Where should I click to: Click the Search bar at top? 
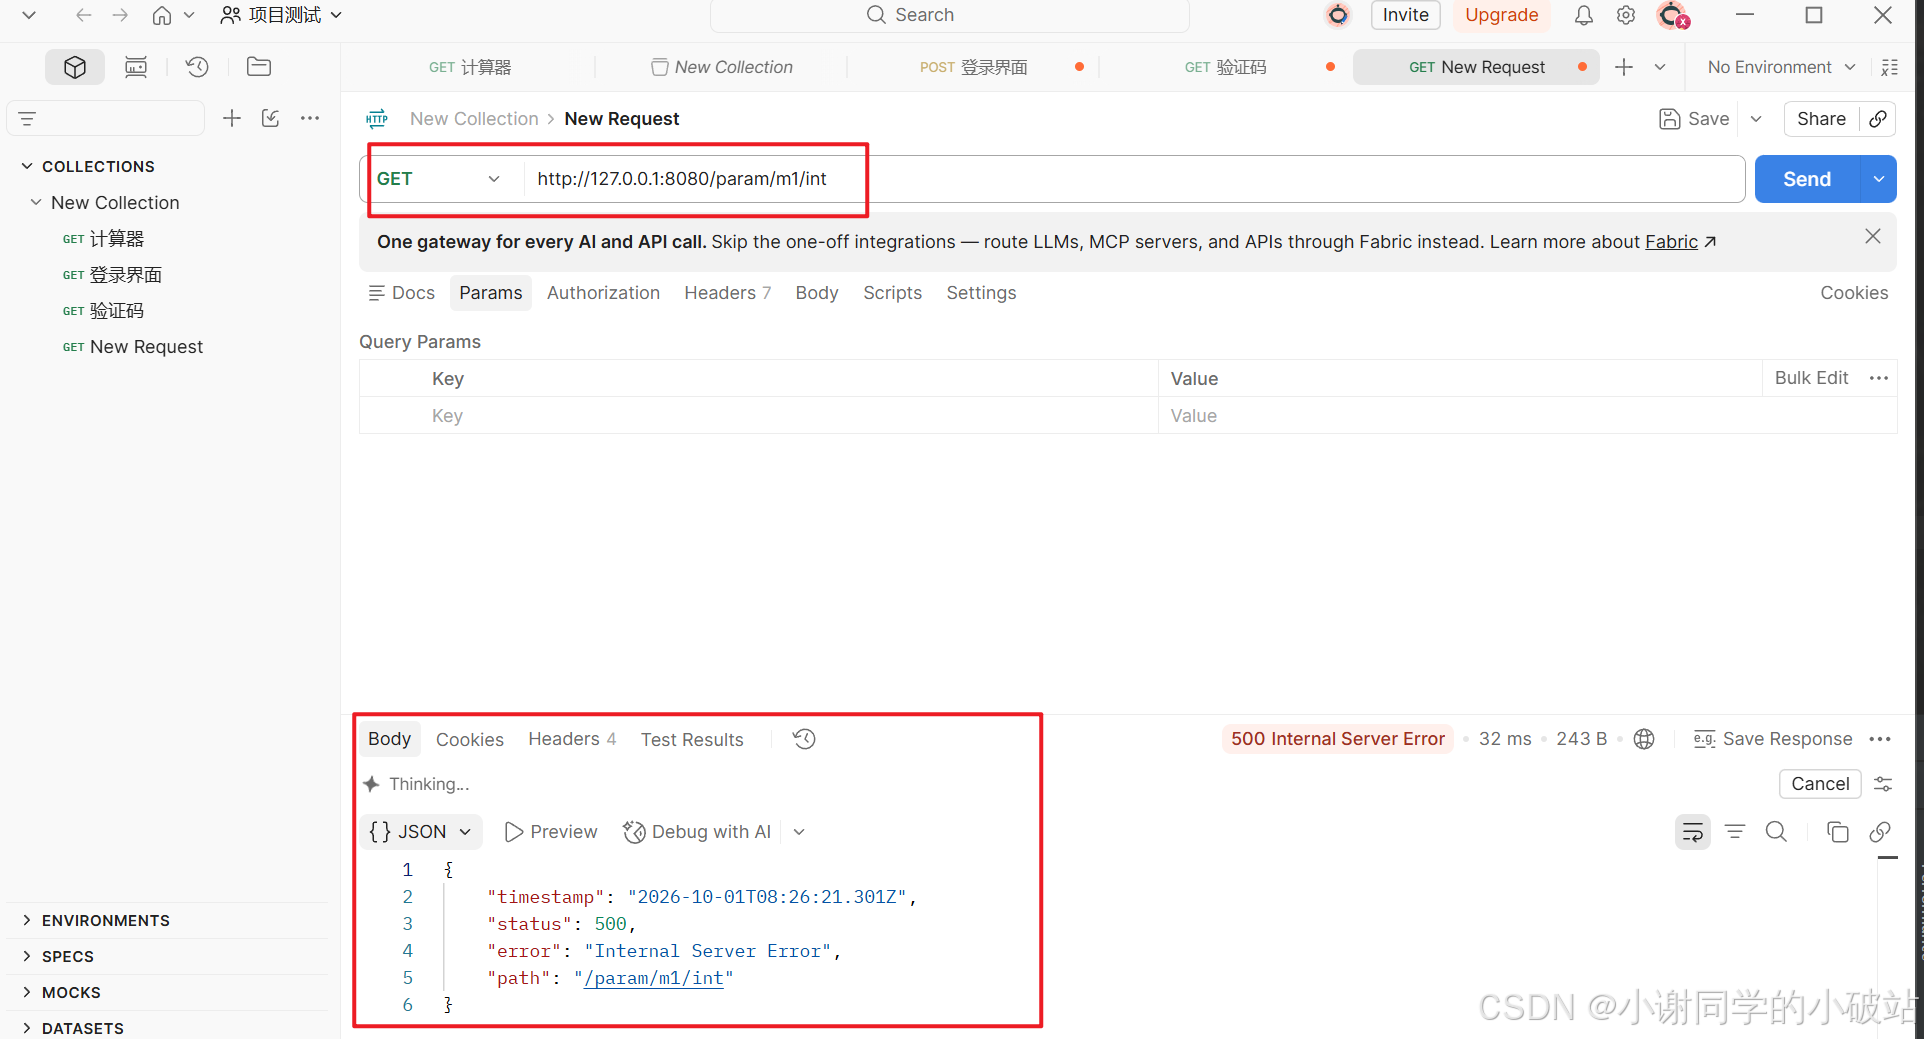coord(949,15)
